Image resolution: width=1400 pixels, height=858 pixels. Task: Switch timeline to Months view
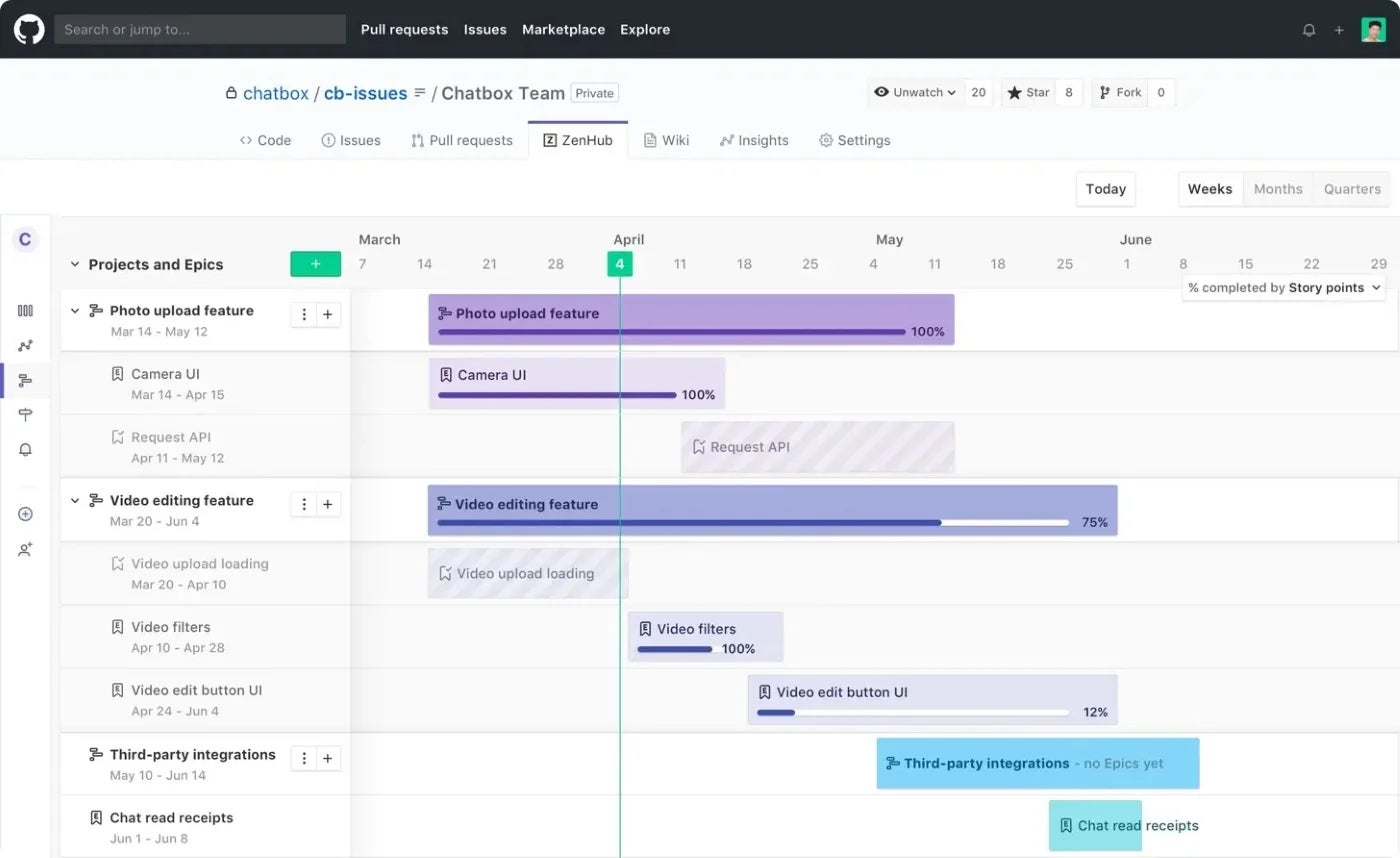(x=1277, y=189)
